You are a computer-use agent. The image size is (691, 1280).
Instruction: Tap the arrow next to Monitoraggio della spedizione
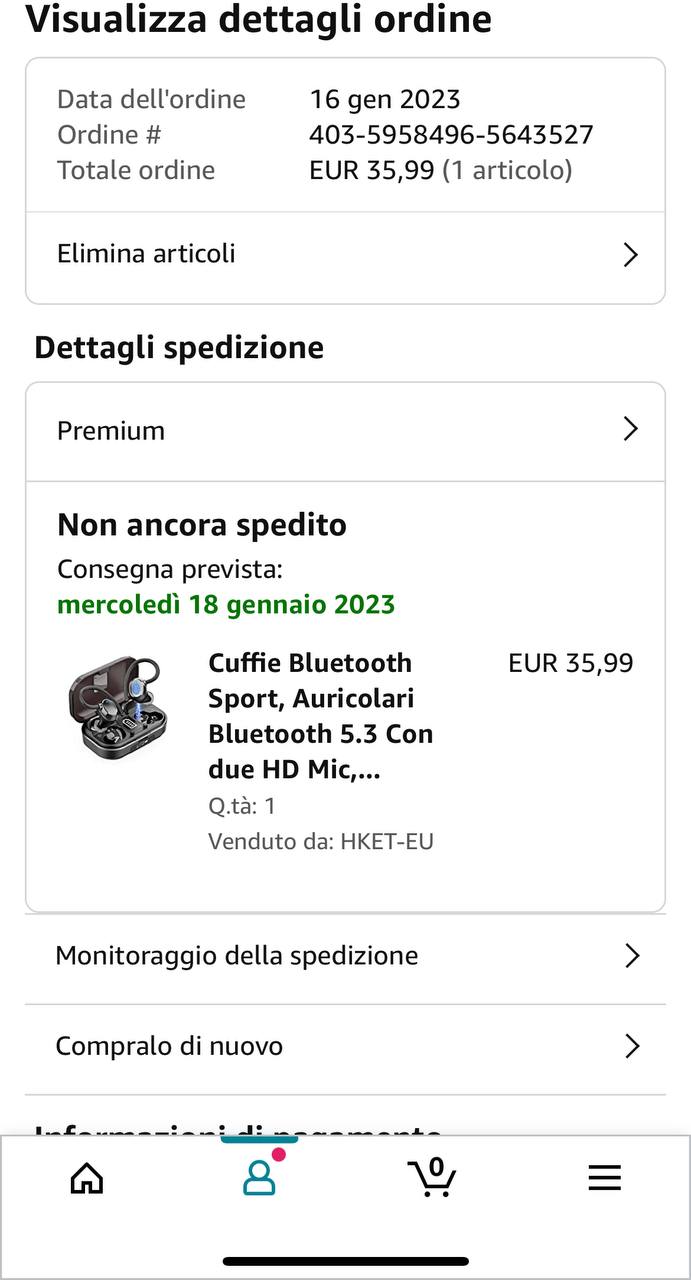631,956
